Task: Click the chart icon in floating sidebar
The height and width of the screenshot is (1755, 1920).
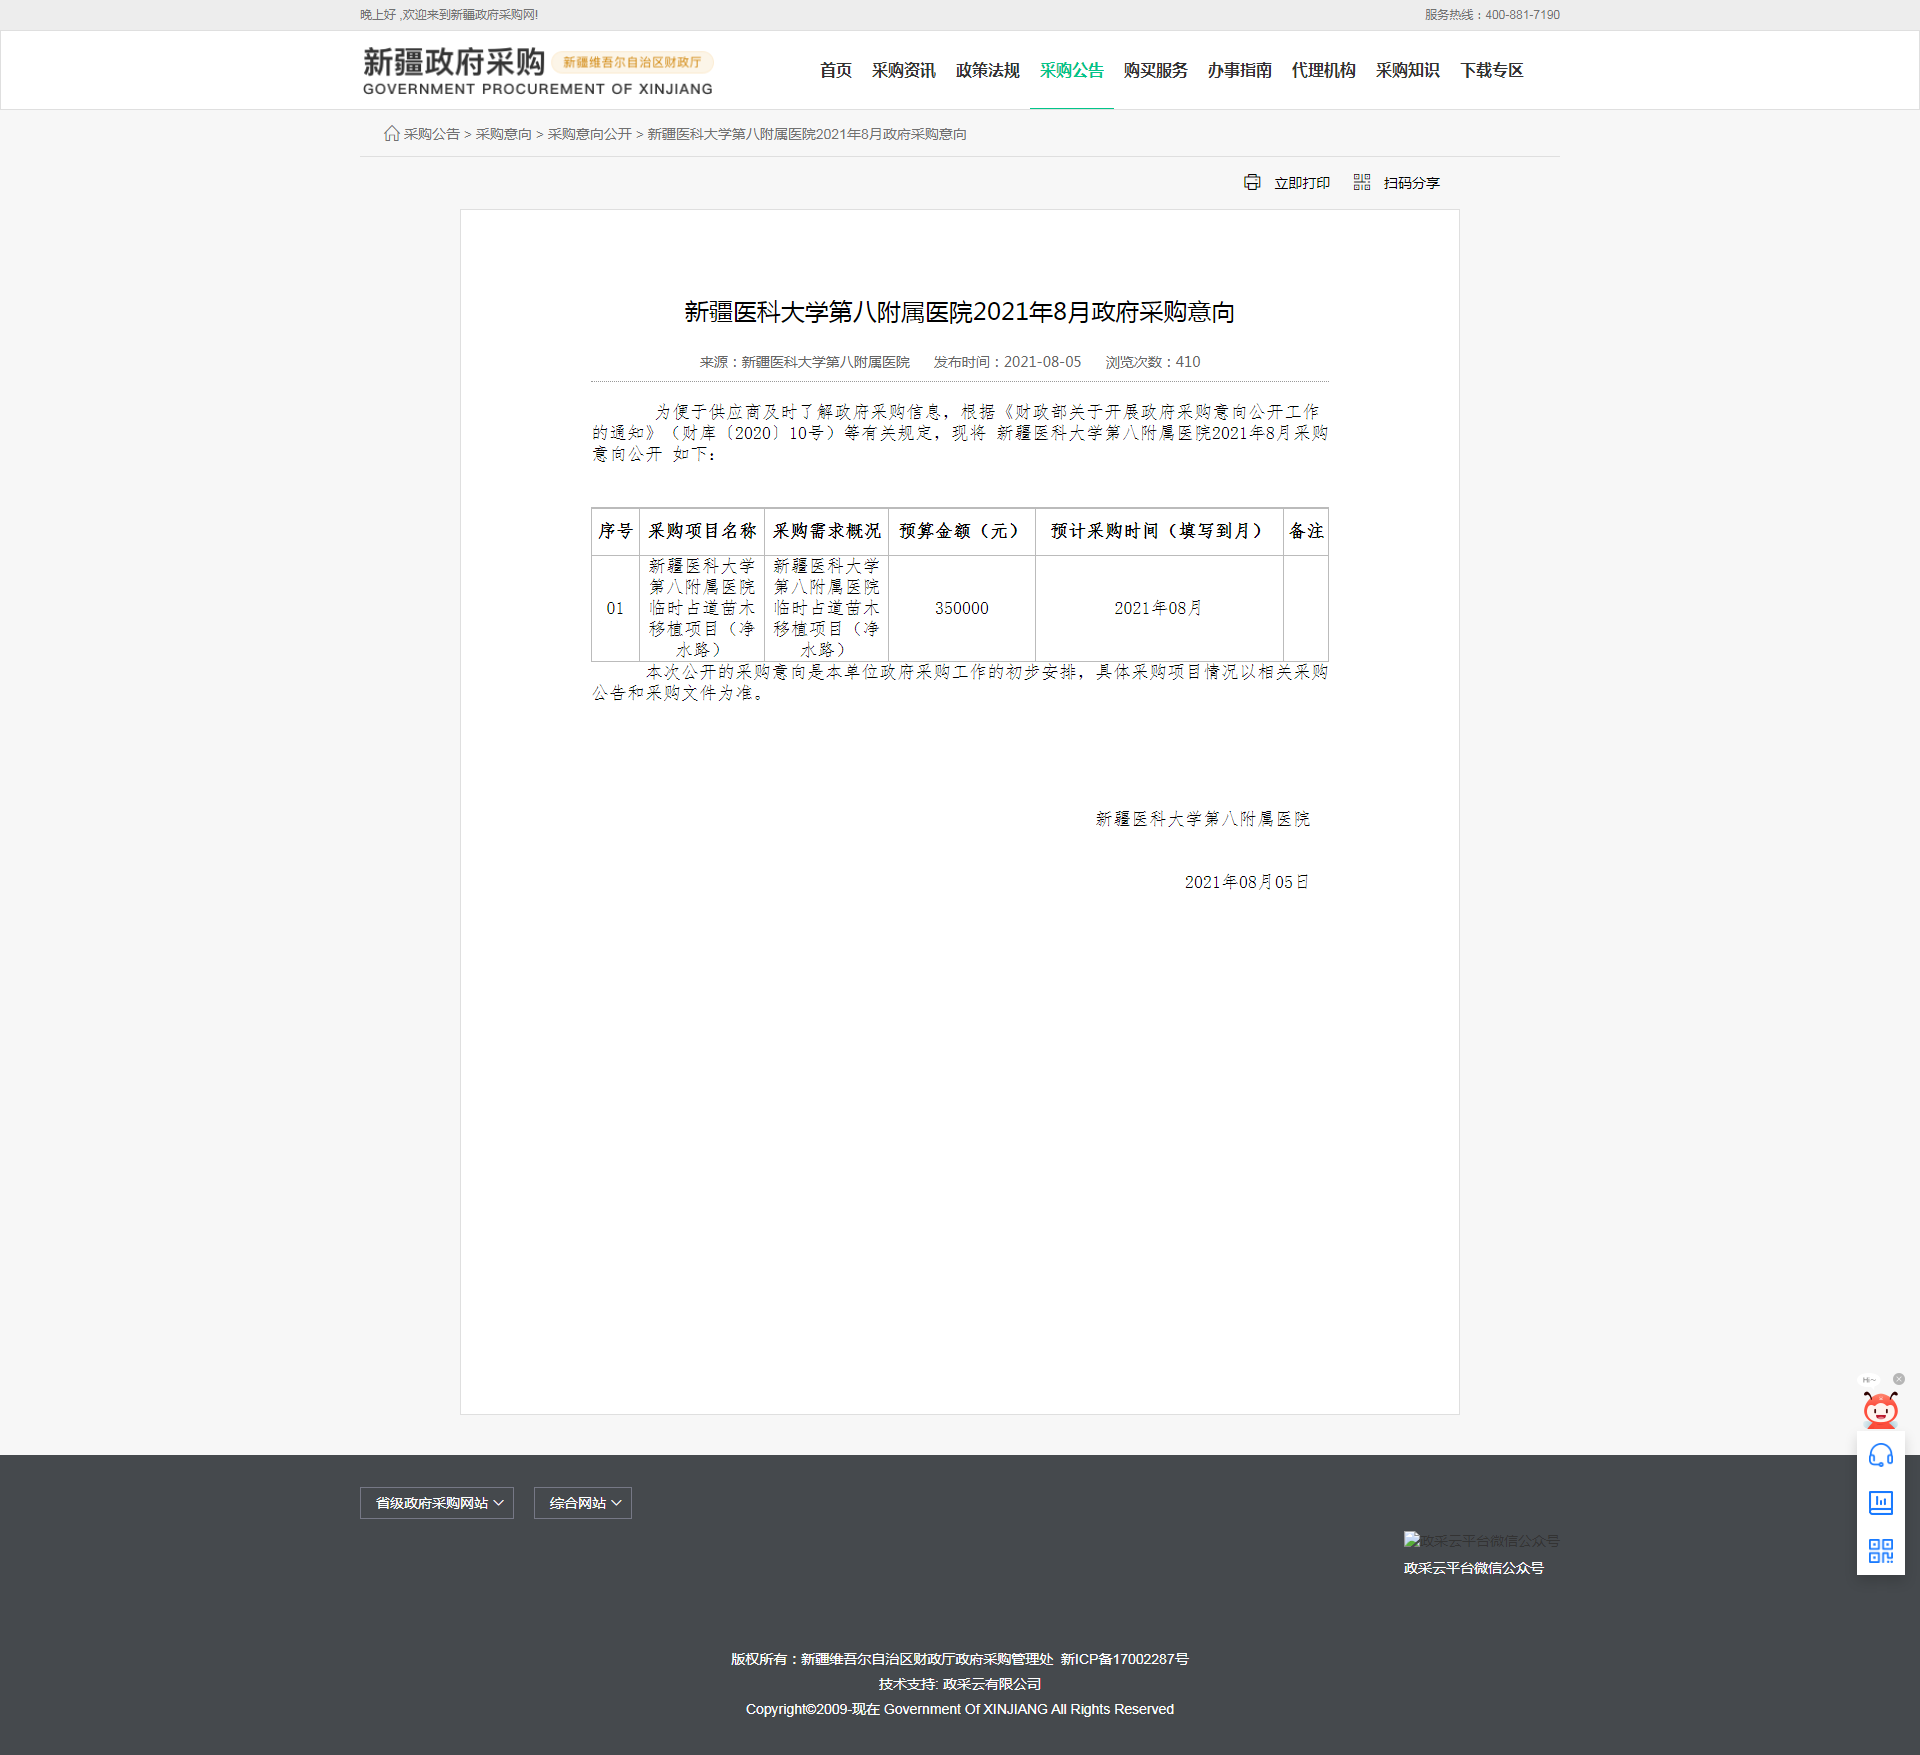Action: pyautogui.click(x=1880, y=1503)
